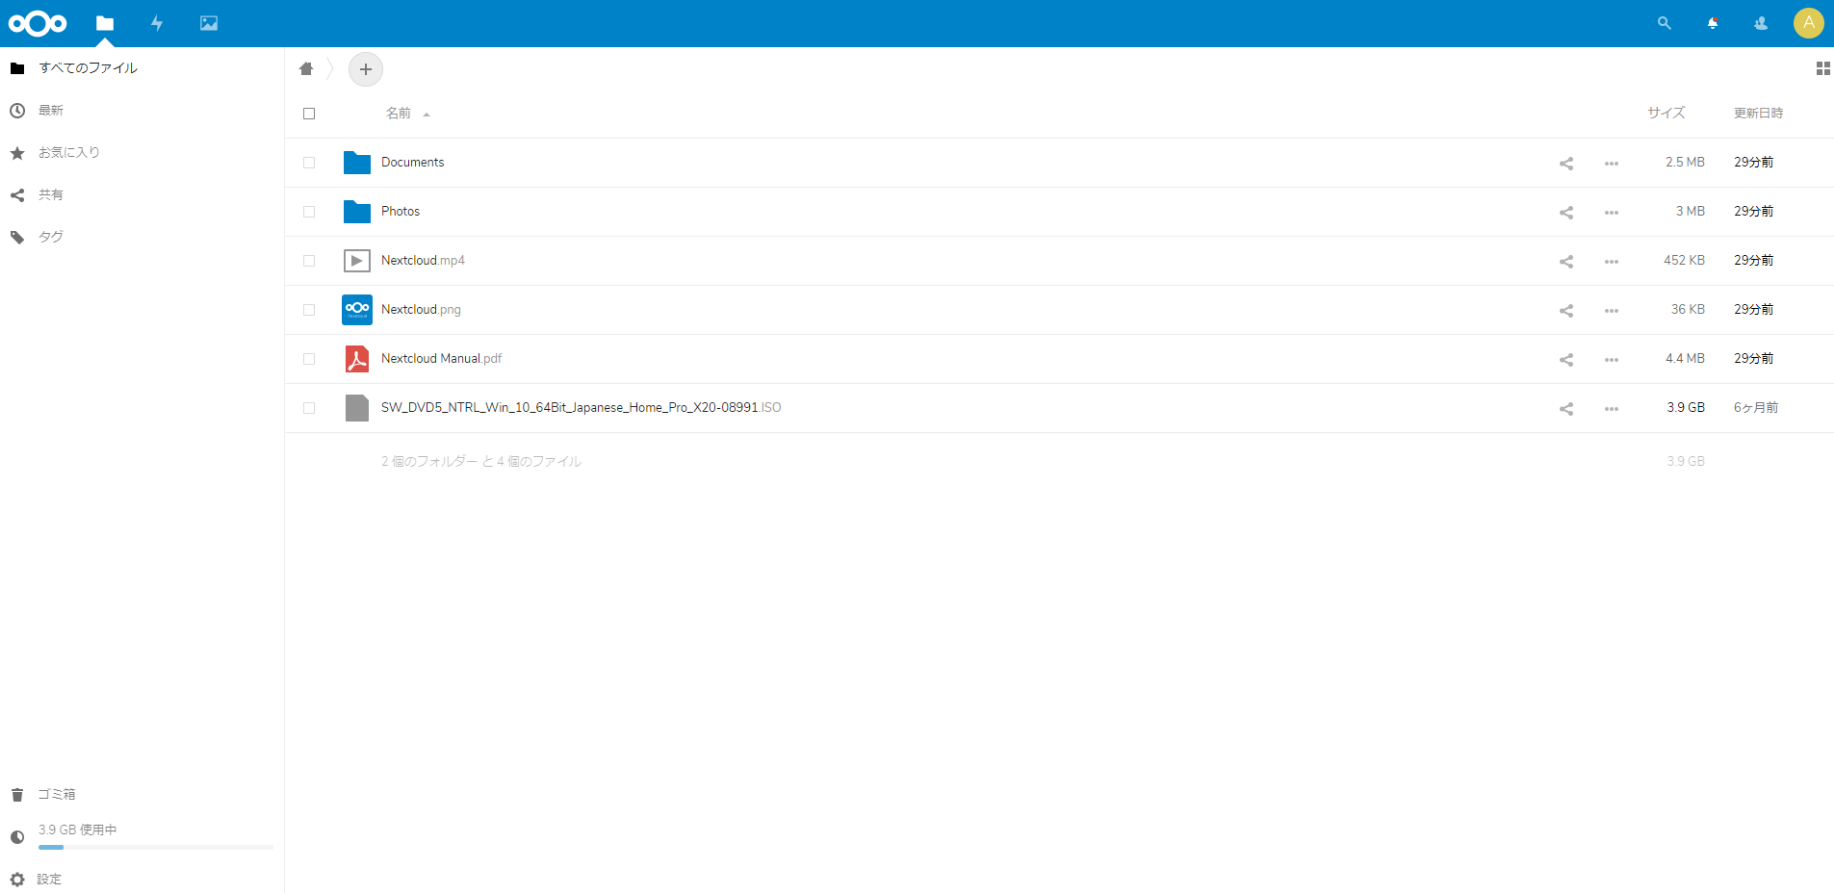Image resolution: width=1834 pixels, height=893 pixels.
Task: Click the 3.9 GB 使用中 quota text
Action: pyautogui.click(x=77, y=829)
